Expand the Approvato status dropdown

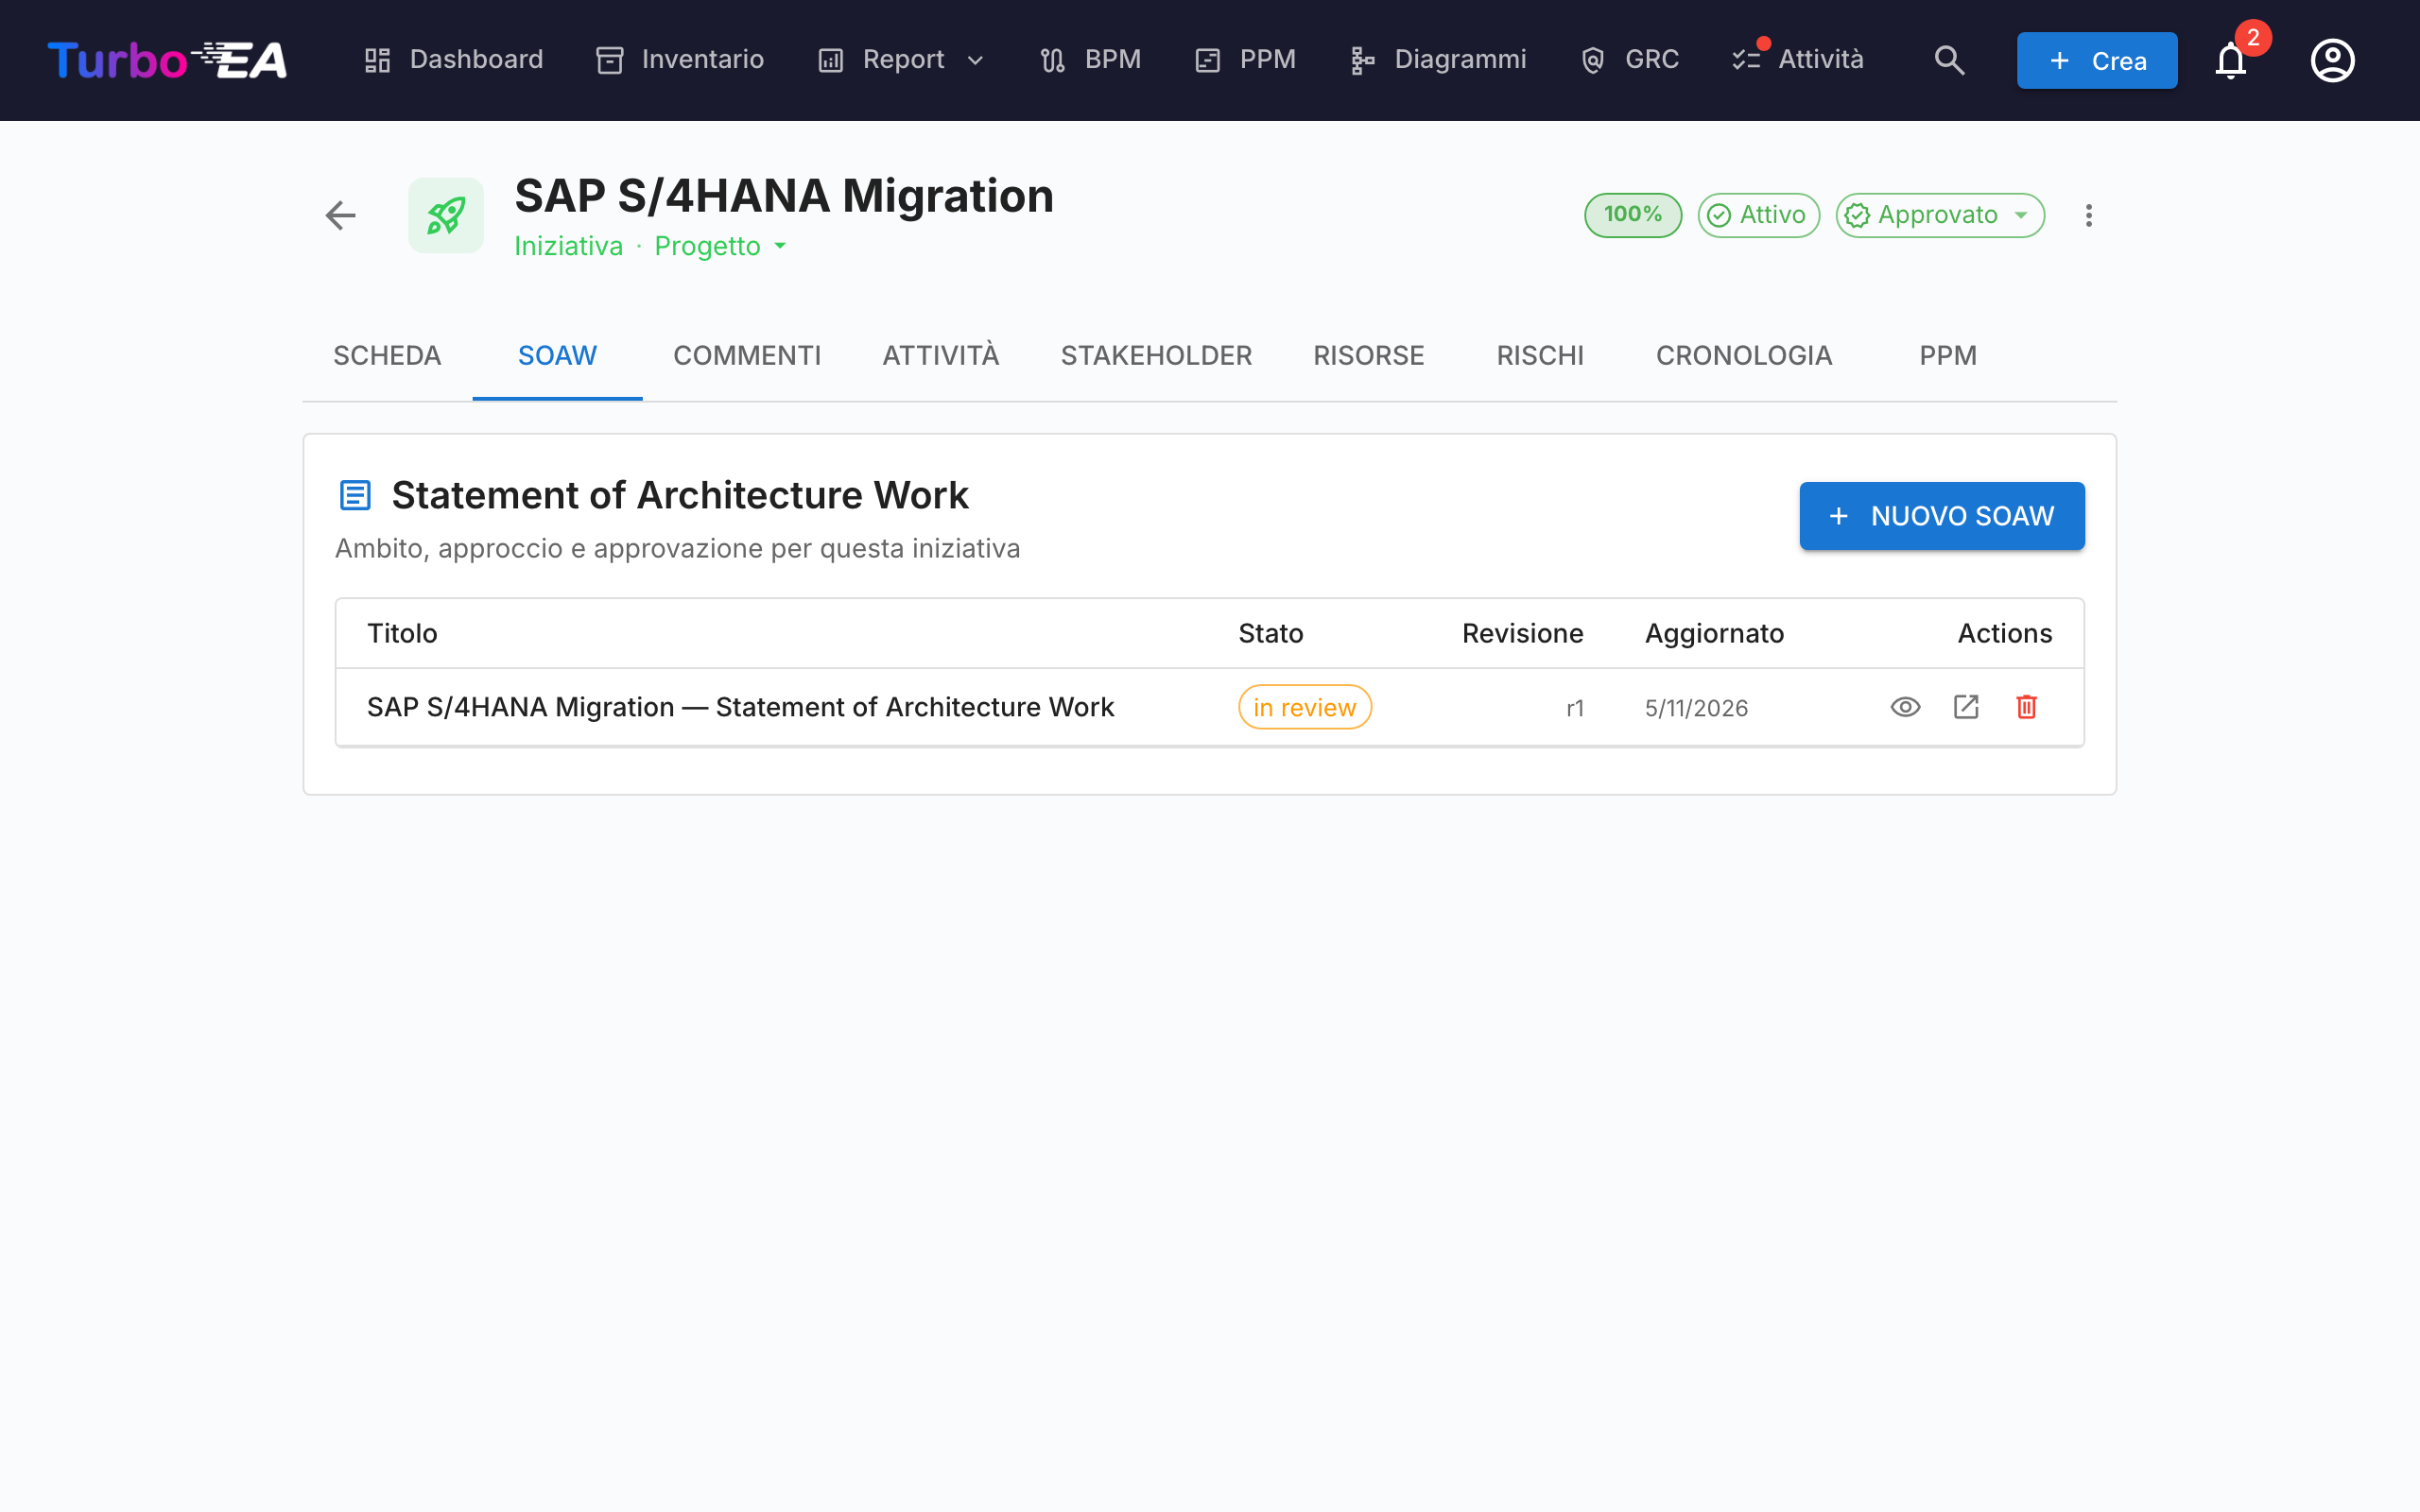click(1940, 215)
